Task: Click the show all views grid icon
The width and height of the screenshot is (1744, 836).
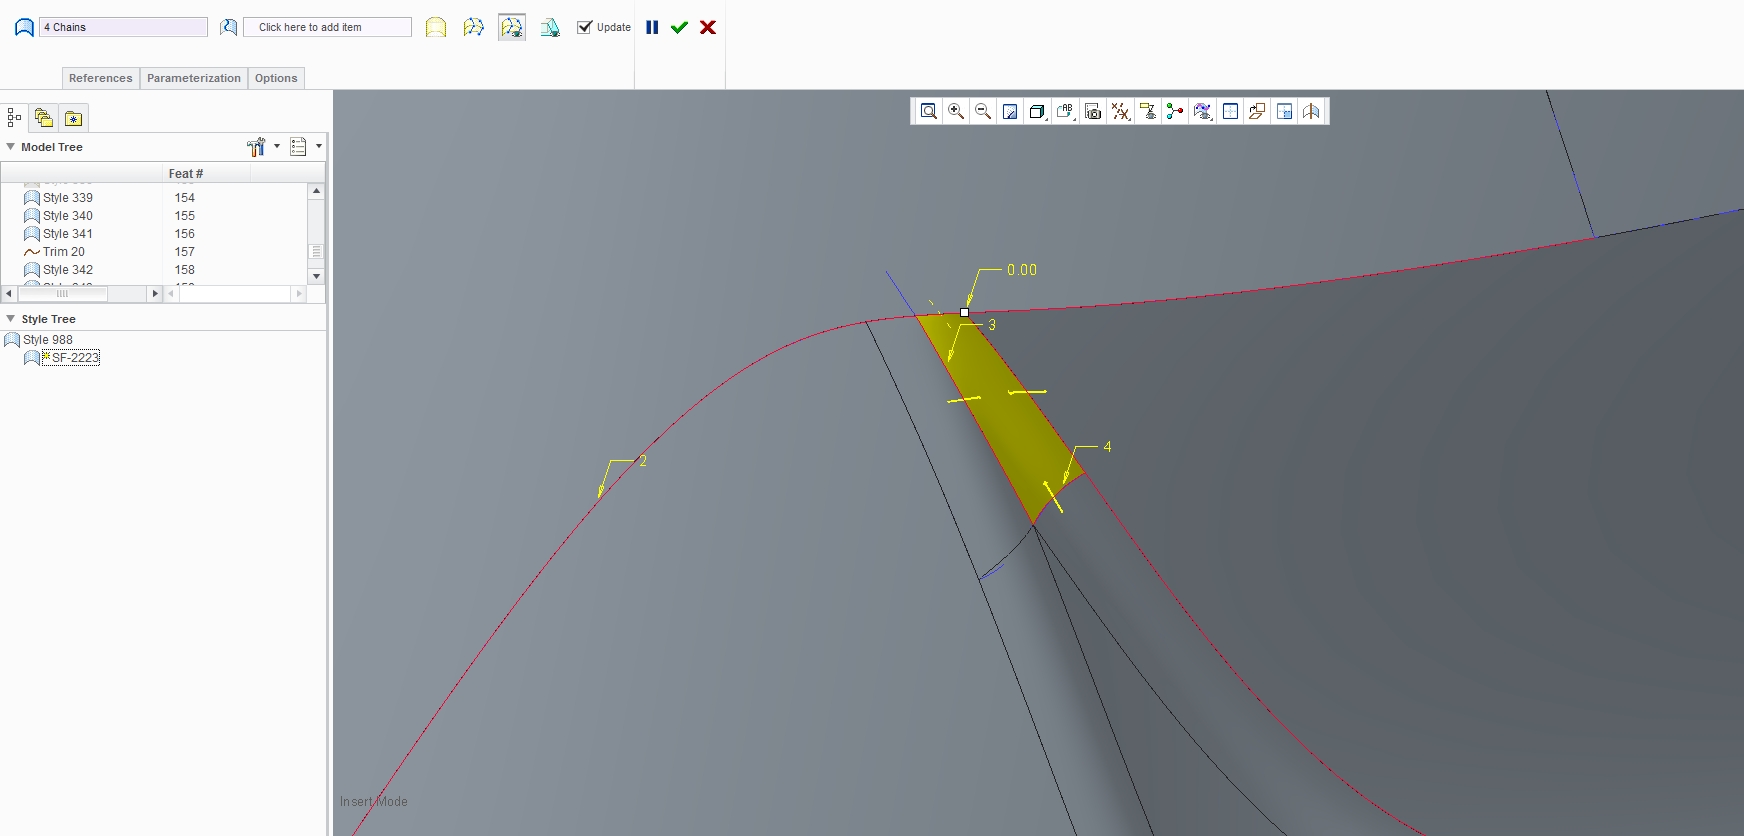Action: pyautogui.click(x=1230, y=111)
